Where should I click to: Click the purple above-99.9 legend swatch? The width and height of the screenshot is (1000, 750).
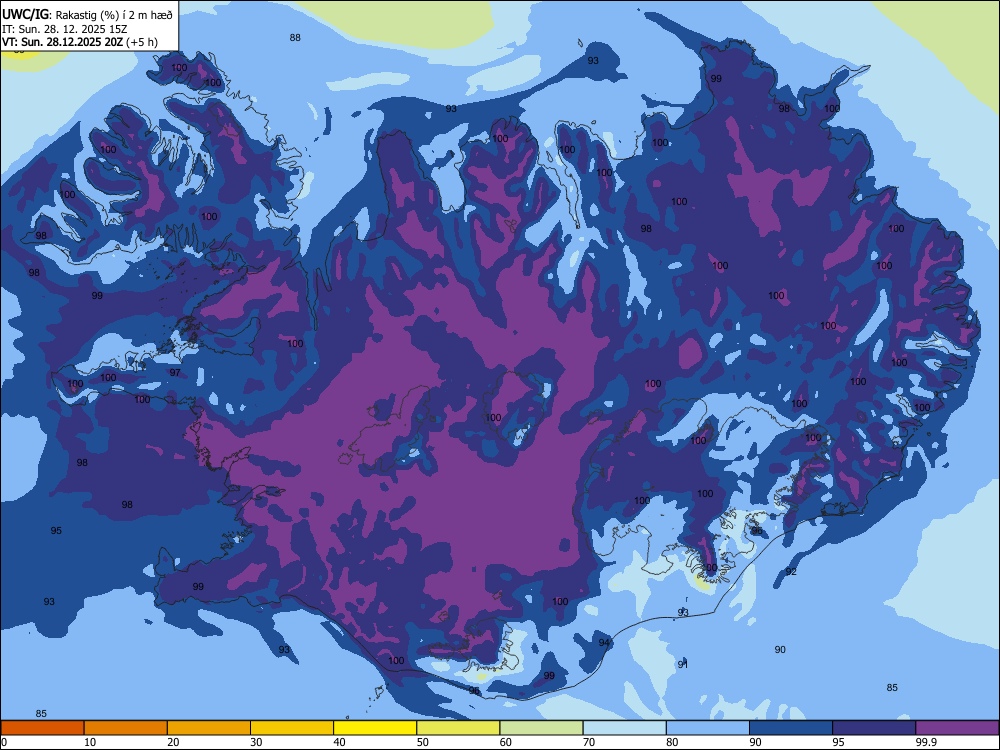coord(957,728)
